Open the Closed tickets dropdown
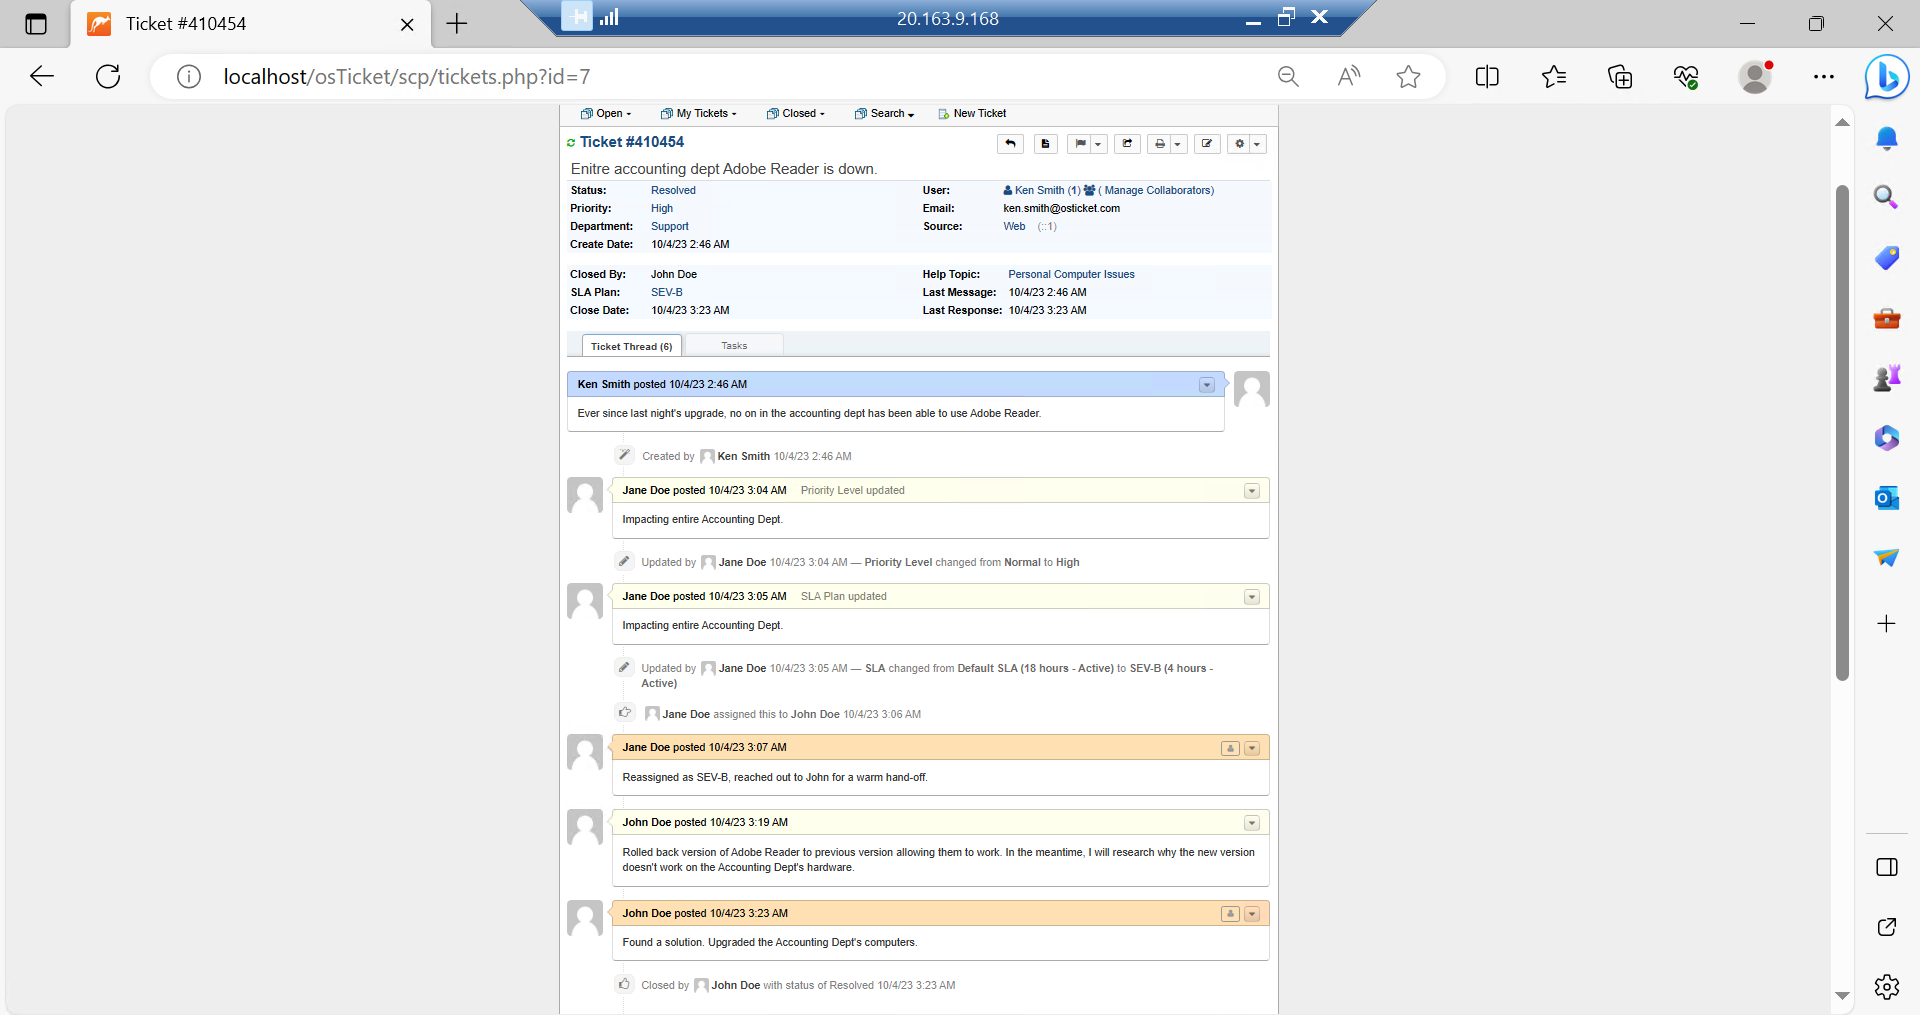Viewport: 1920px width, 1015px height. tap(795, 113)
